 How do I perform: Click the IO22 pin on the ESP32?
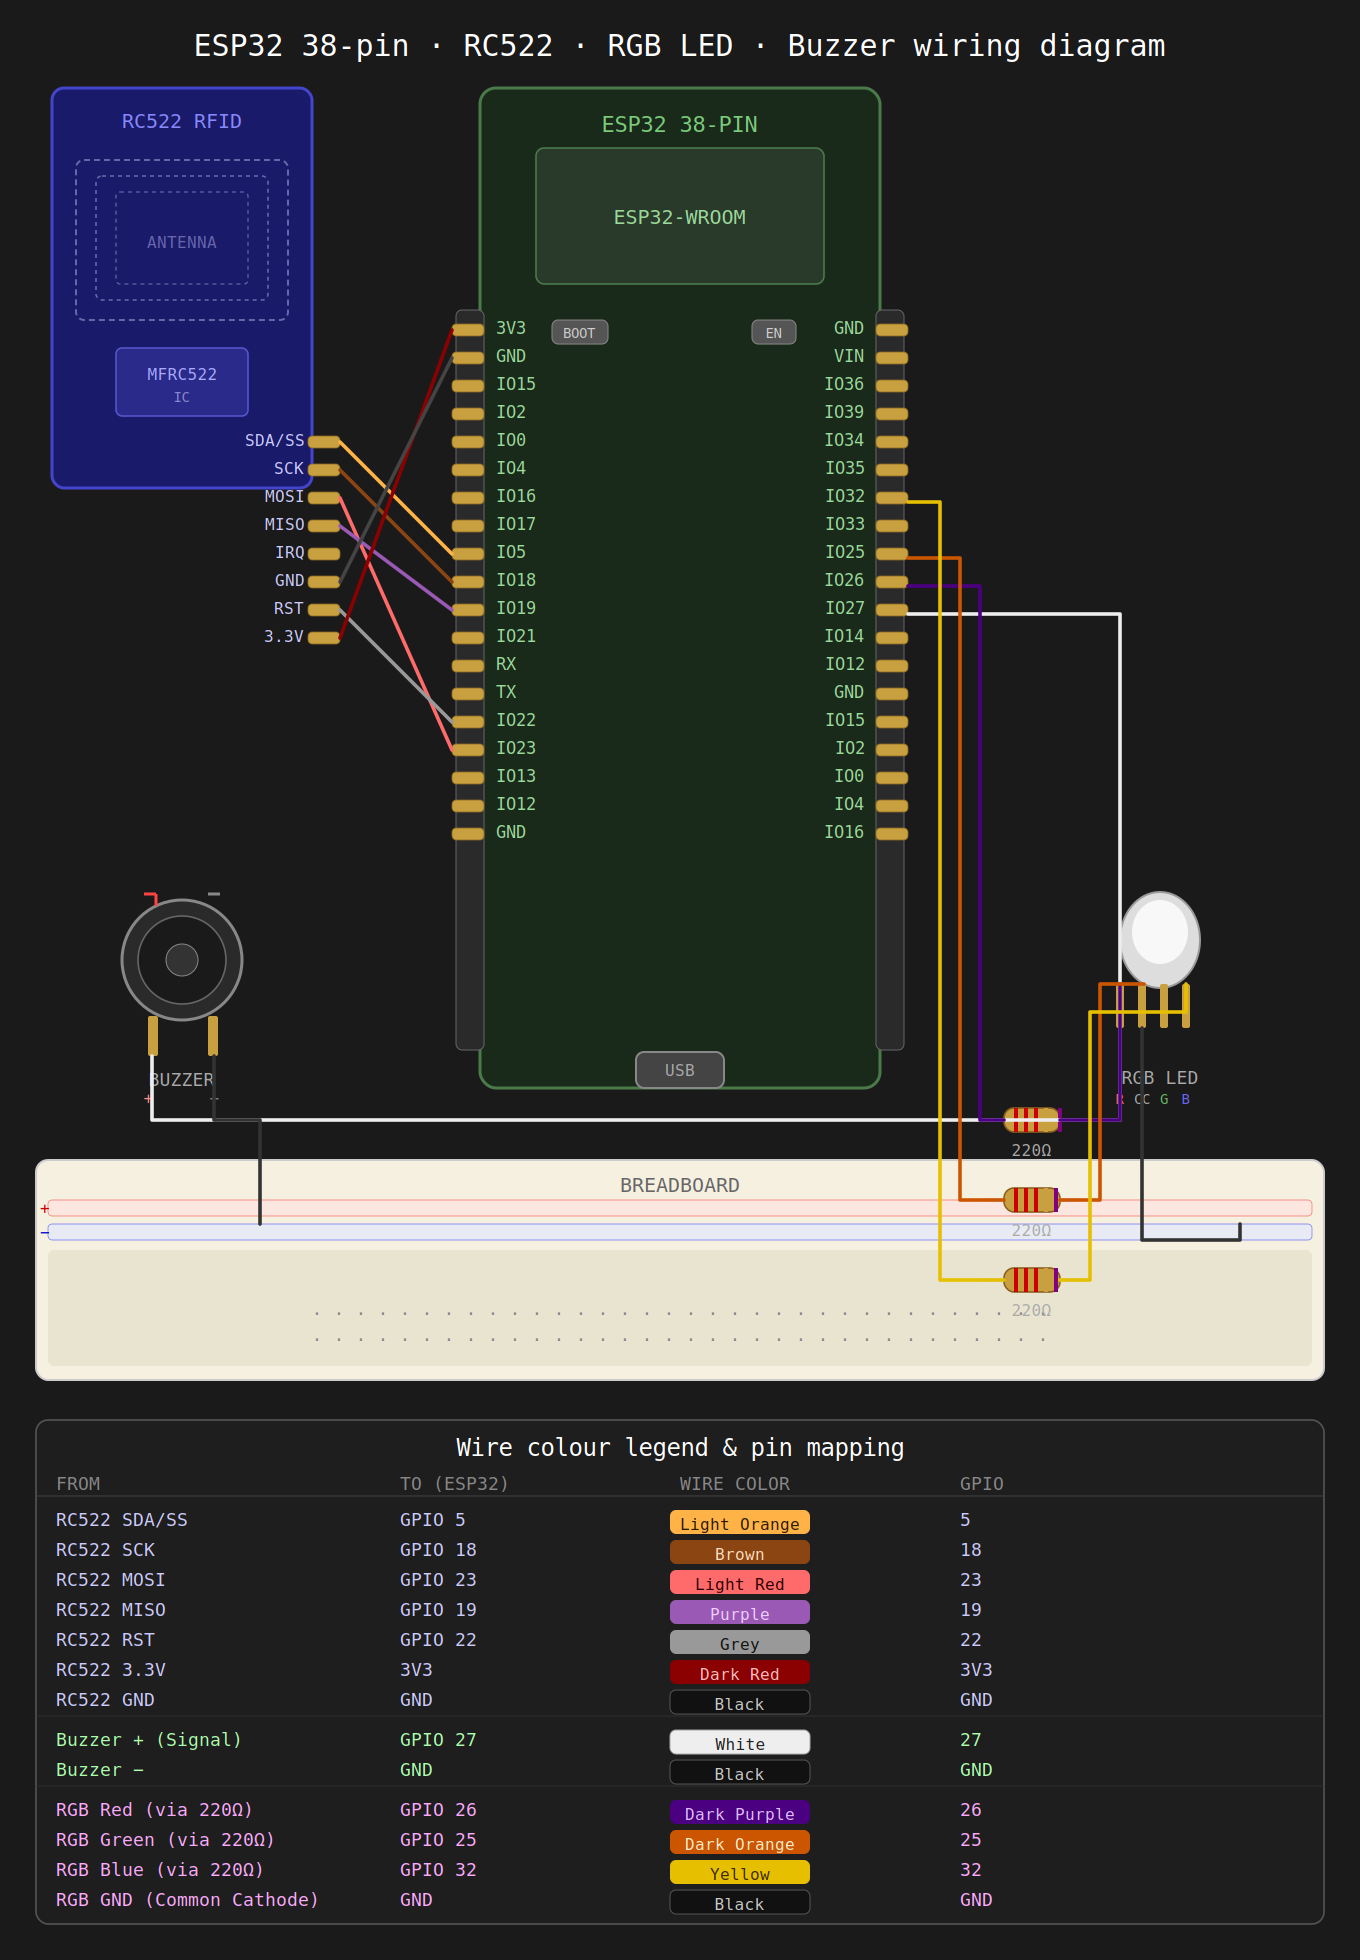pyautogui.click(x=468, y=722)
